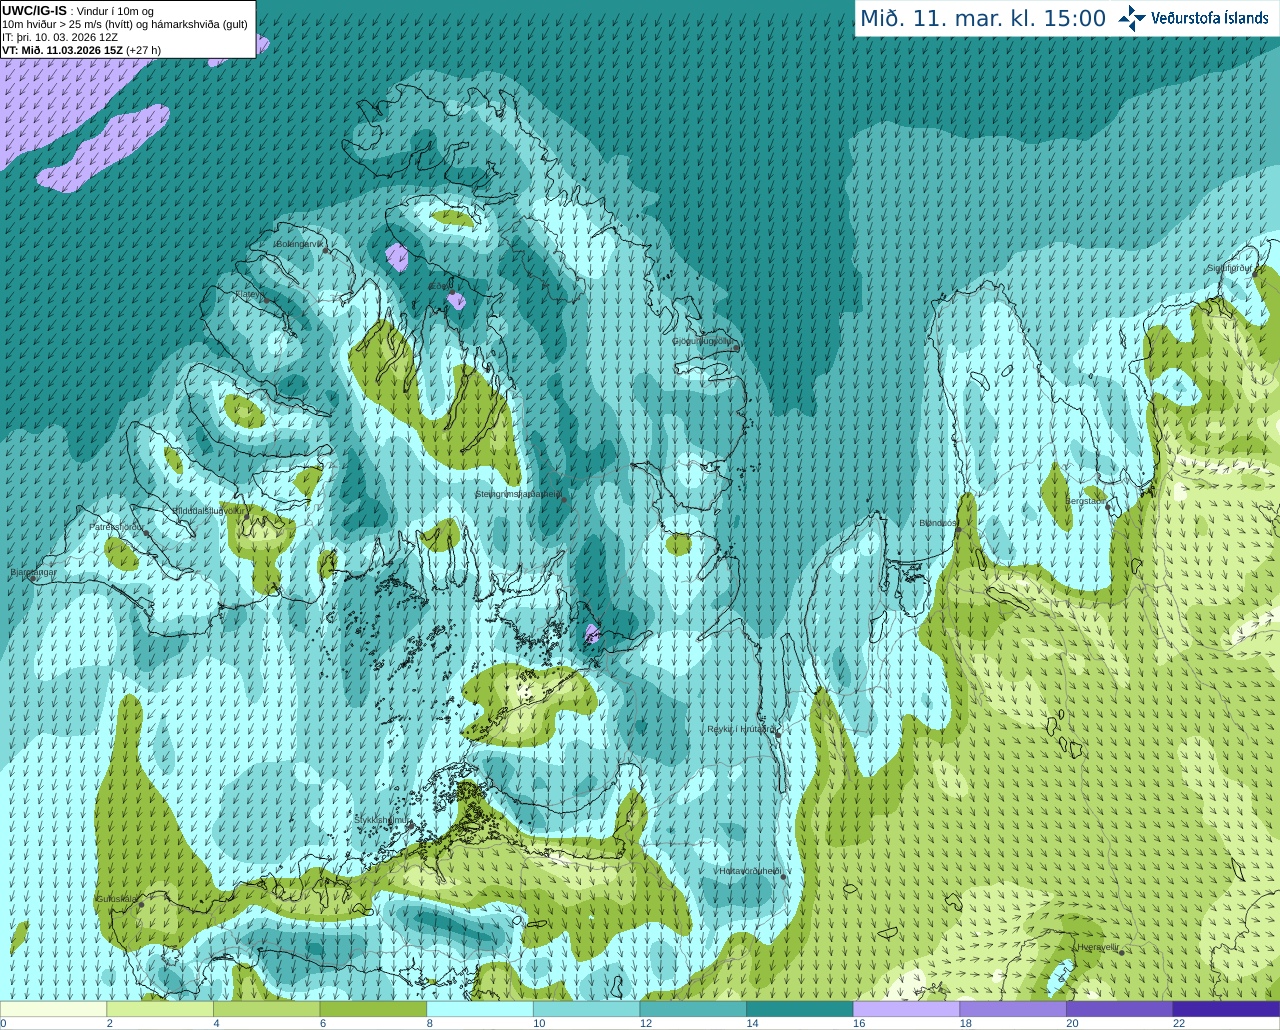Select the 2–4 m/s light green swatch
Screen dimensions: 1280x1030
(160, 1009)
